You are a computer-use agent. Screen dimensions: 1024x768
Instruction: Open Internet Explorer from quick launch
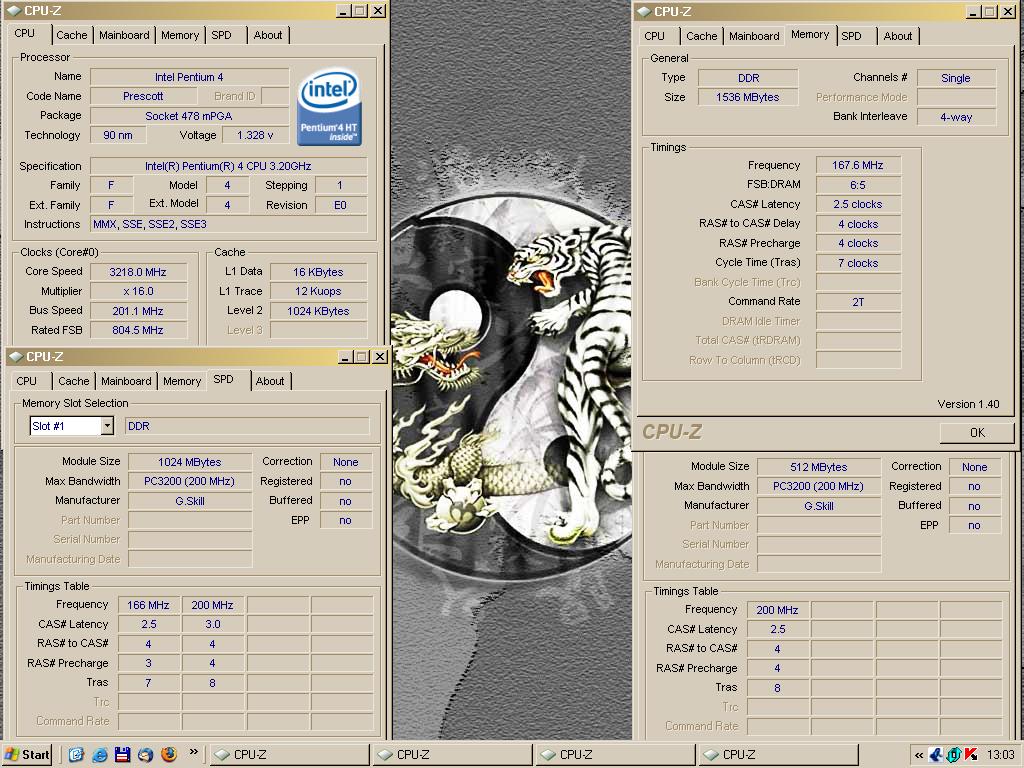99,754
